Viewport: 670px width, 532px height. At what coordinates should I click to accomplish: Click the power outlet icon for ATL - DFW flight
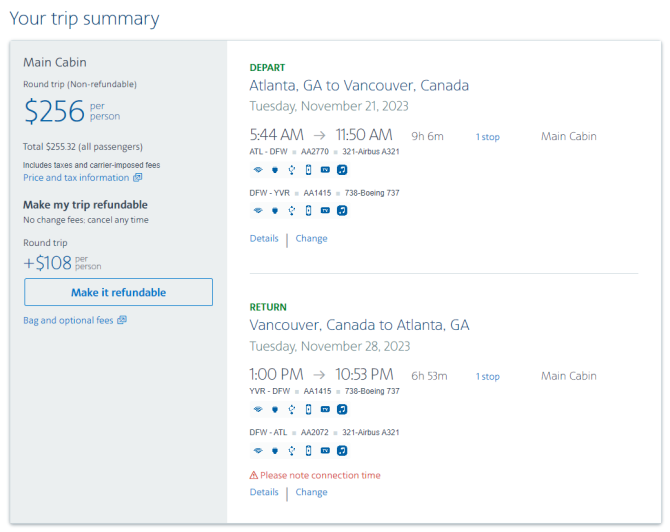(x=275, y=170)
